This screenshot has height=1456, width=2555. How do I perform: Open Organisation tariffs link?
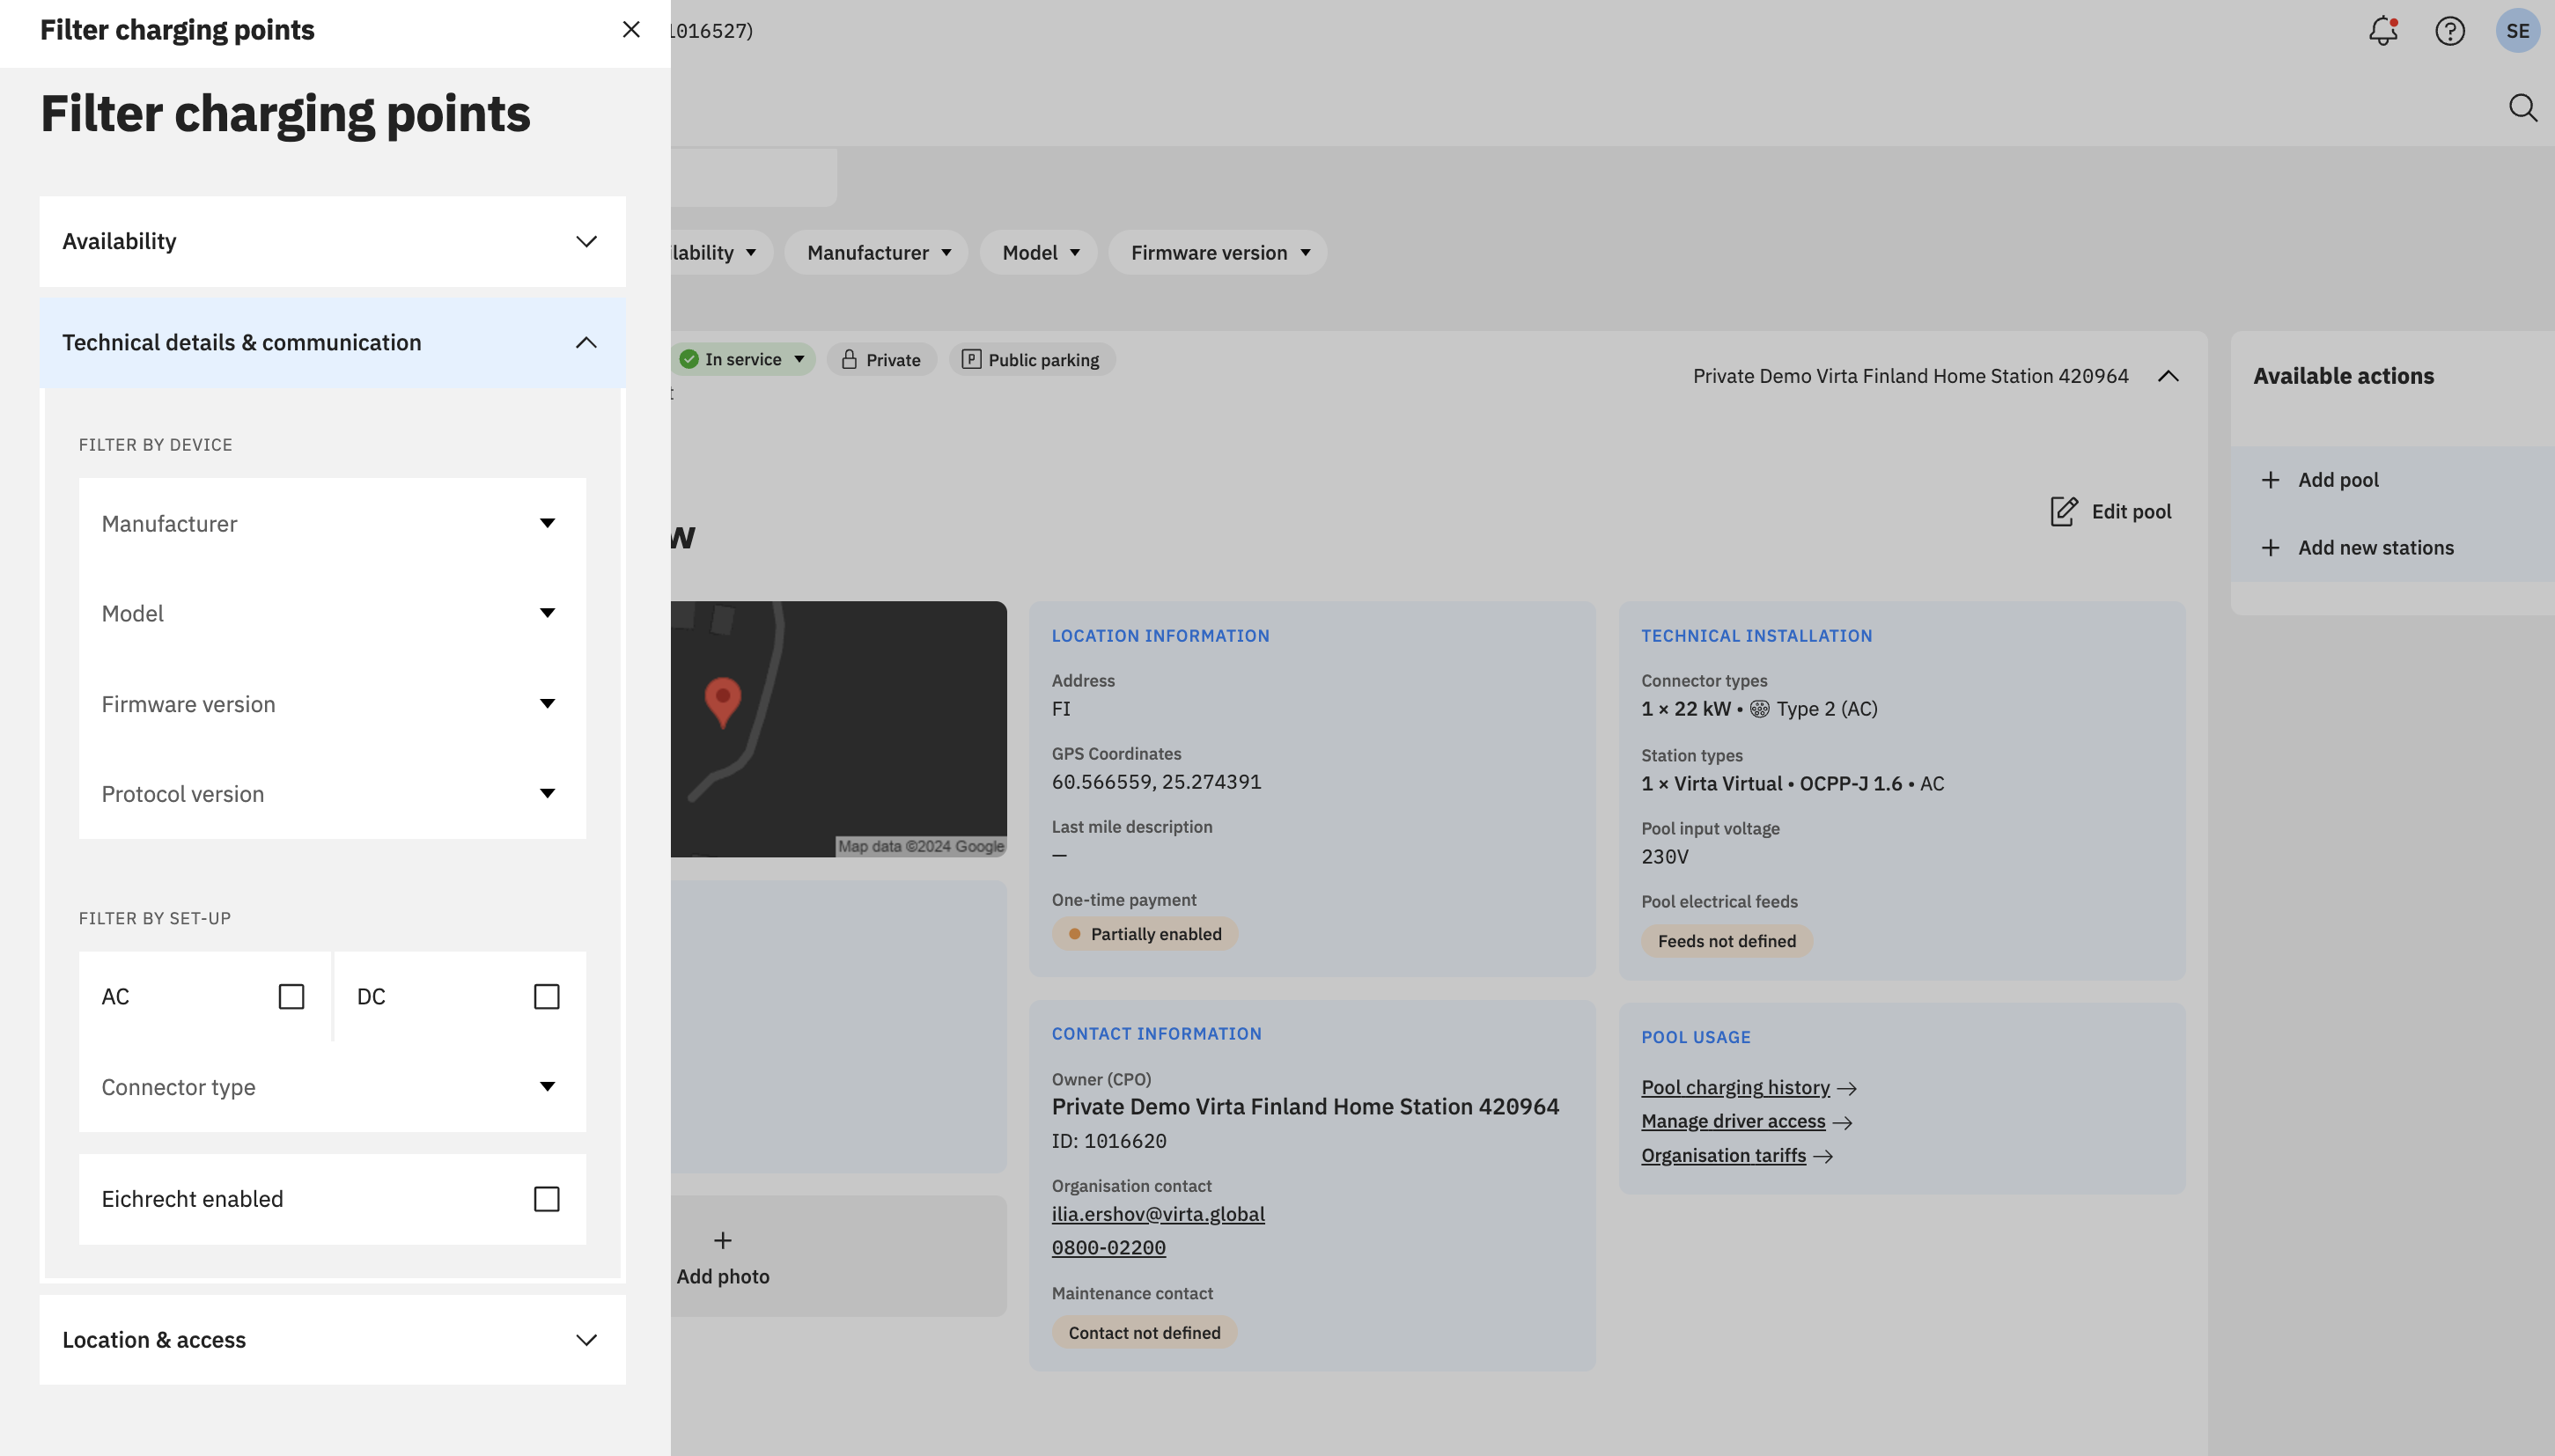(1723, 1156)
